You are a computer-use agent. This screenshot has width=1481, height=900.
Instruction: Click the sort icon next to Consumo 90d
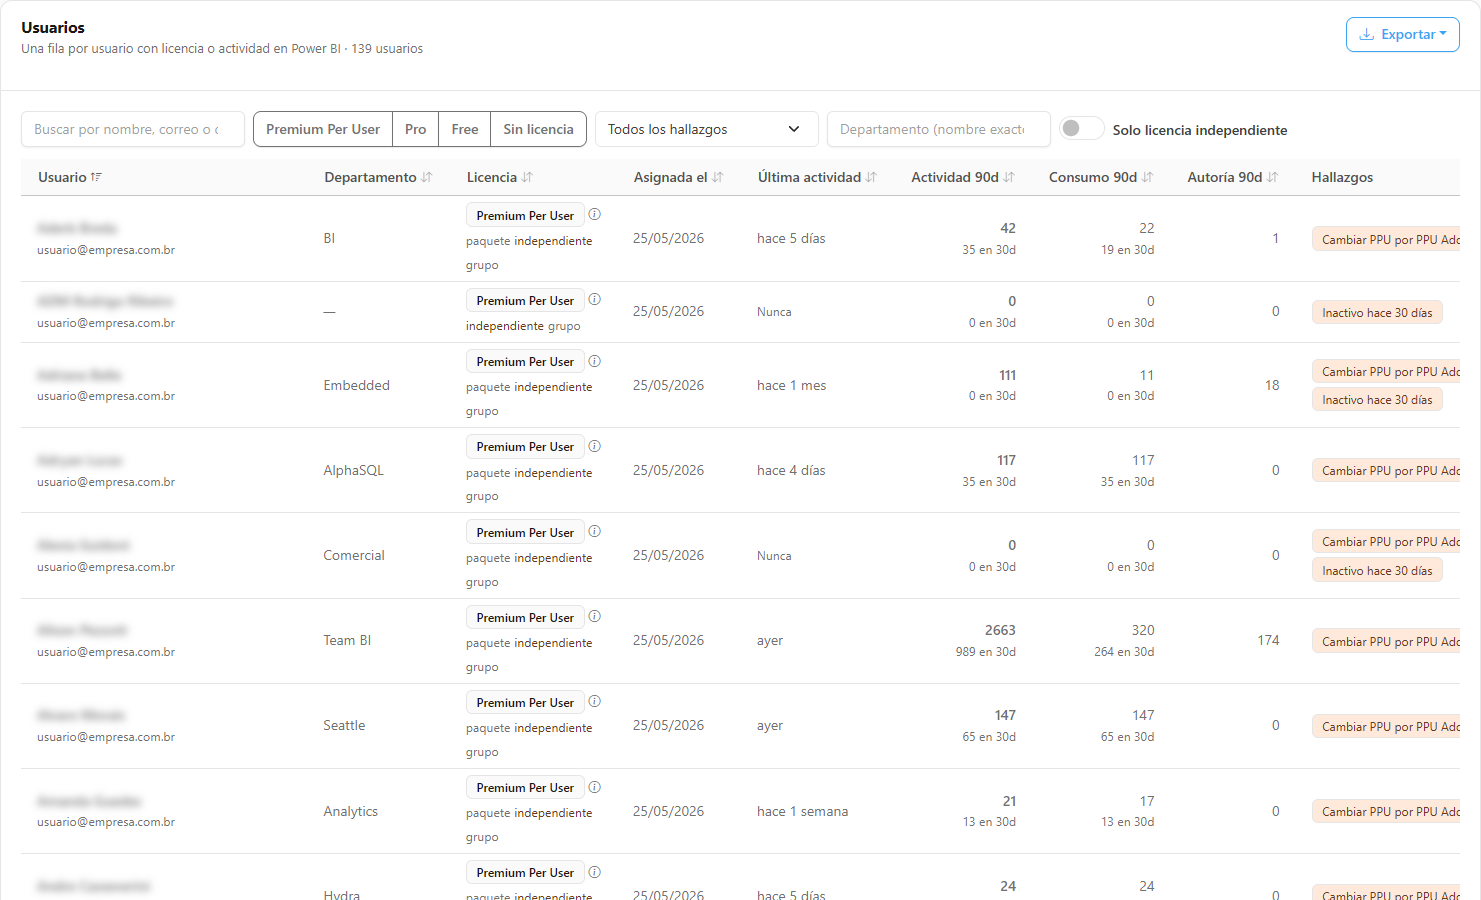pos(1147,177)
